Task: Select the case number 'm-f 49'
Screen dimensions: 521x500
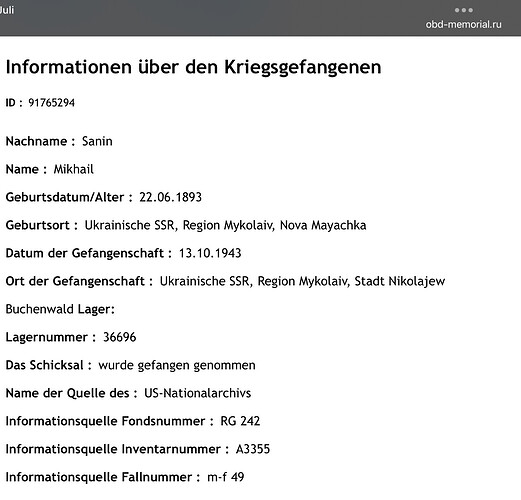Action: (226, 477)
